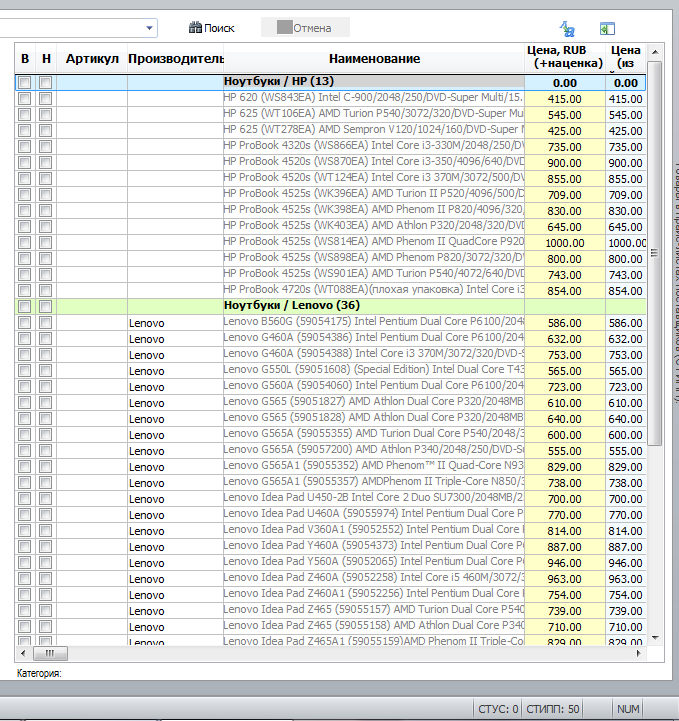The height and width of the screenshot is (721, 679).
Task: Sort by the Производитель column header
Action: click(176, 58)
